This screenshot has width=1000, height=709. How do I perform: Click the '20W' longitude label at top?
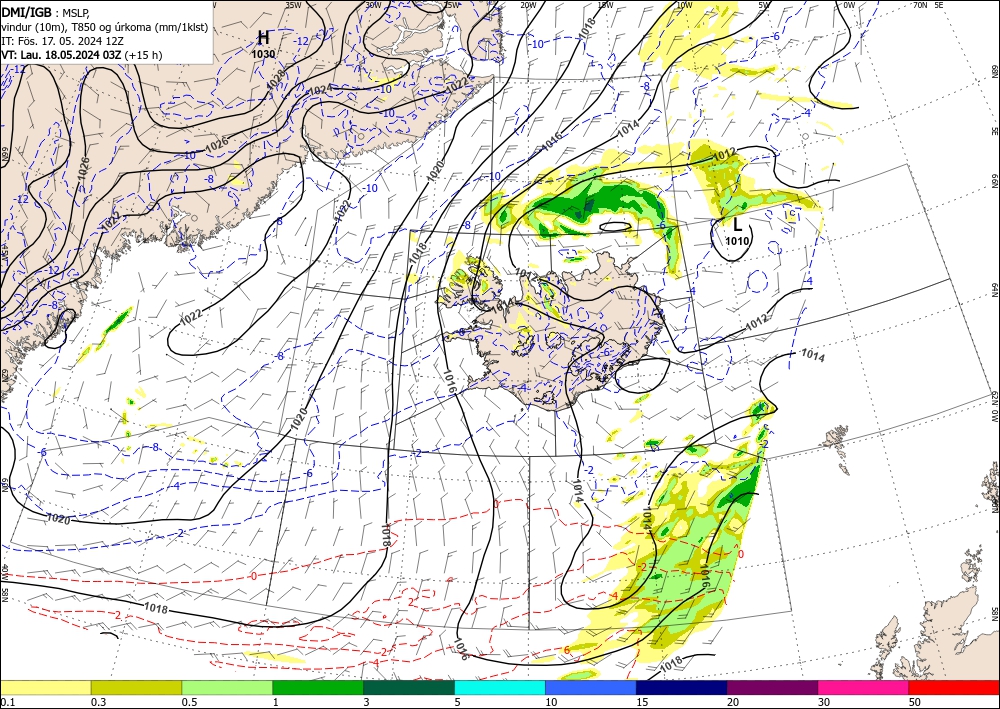click(528, 5)
